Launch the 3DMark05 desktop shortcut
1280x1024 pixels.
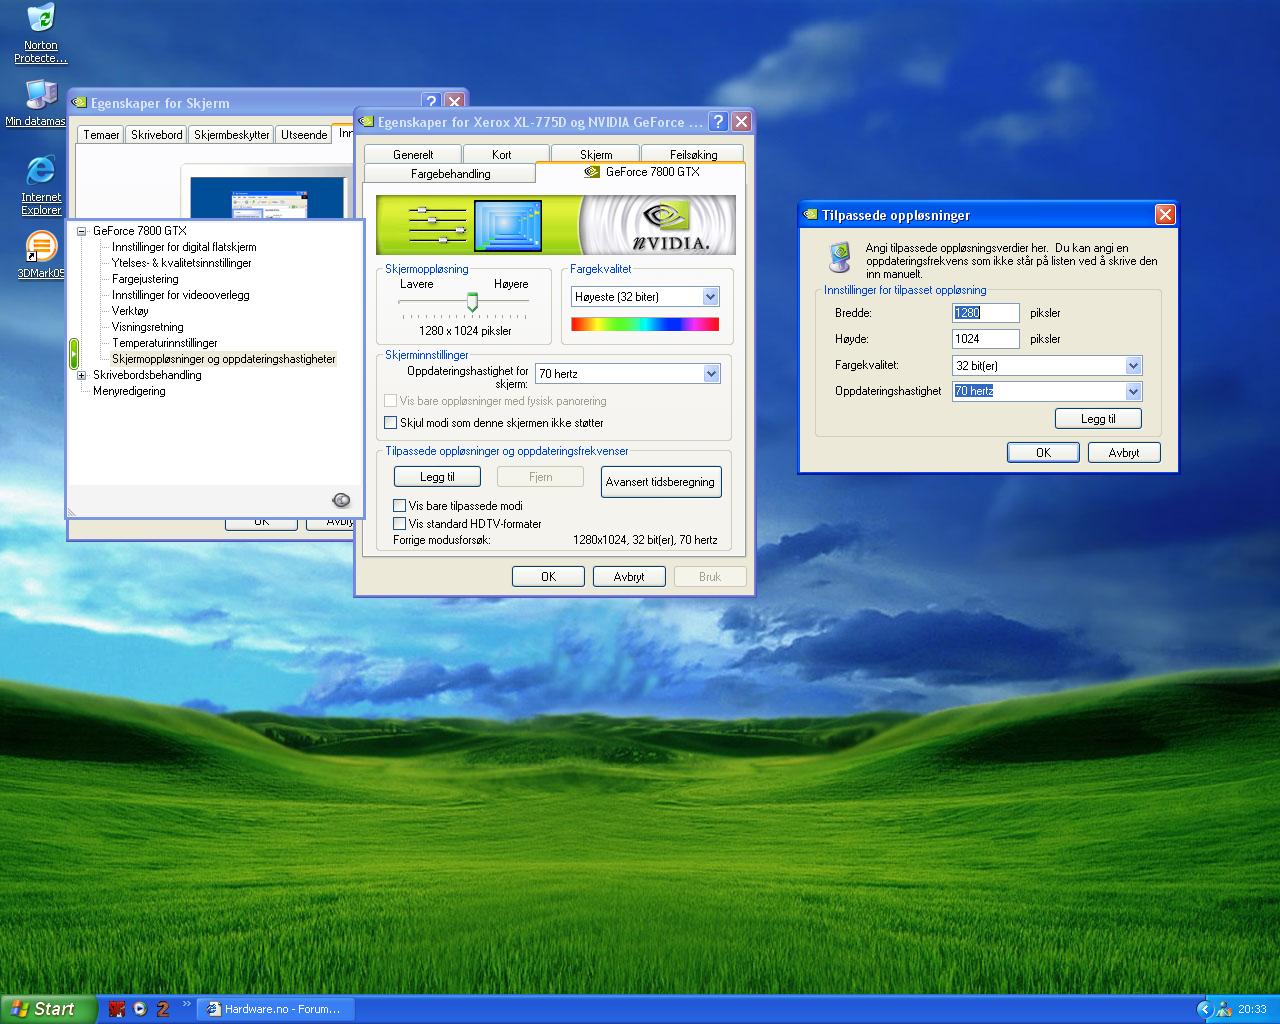41,255
